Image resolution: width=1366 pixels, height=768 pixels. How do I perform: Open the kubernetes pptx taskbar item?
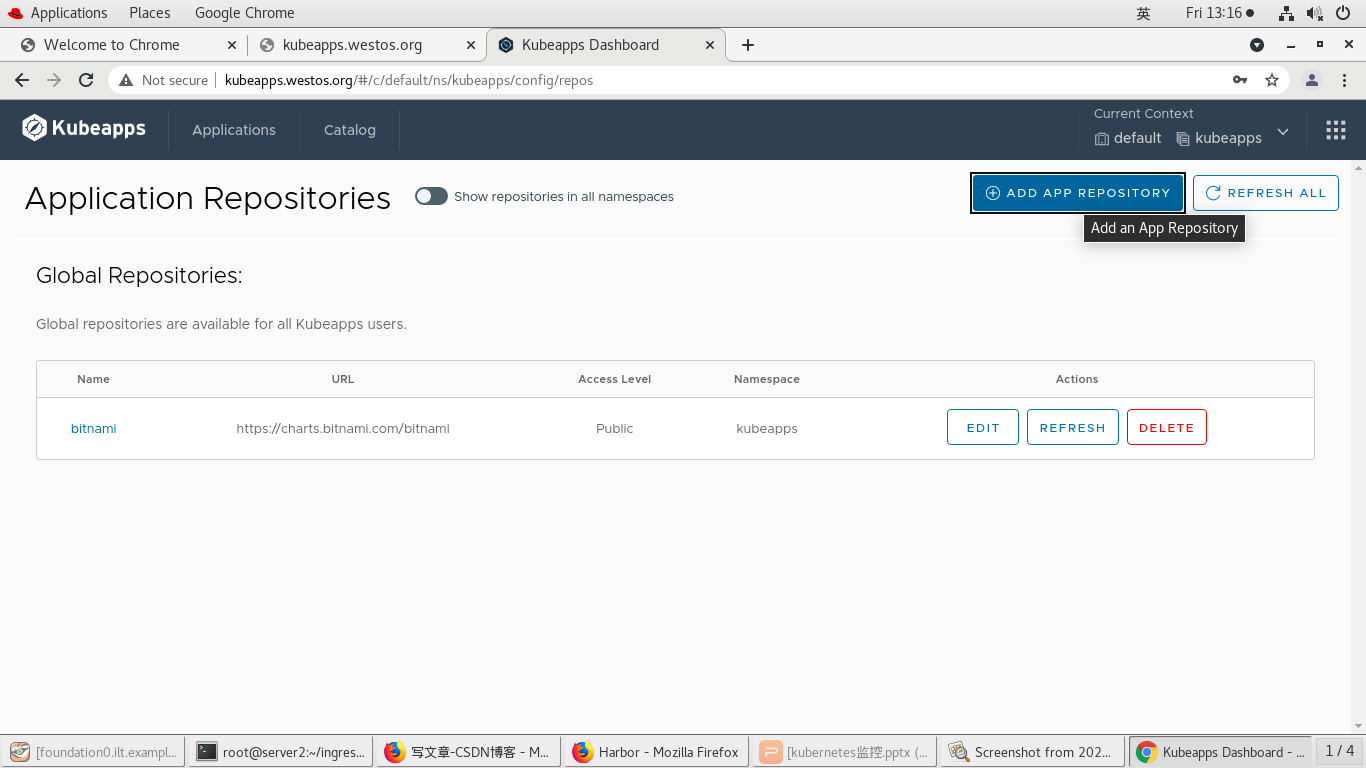click(x=844, y=752)
